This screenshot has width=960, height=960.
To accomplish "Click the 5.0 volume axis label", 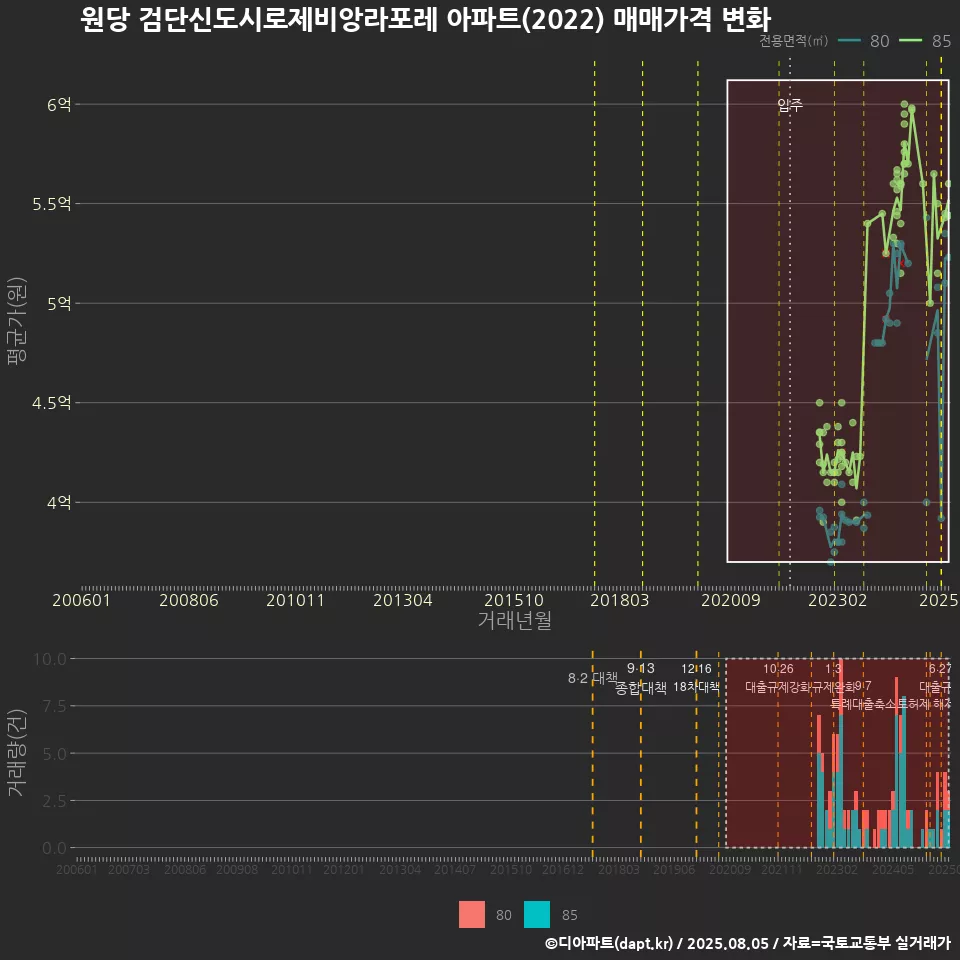I will click(54, 754).
